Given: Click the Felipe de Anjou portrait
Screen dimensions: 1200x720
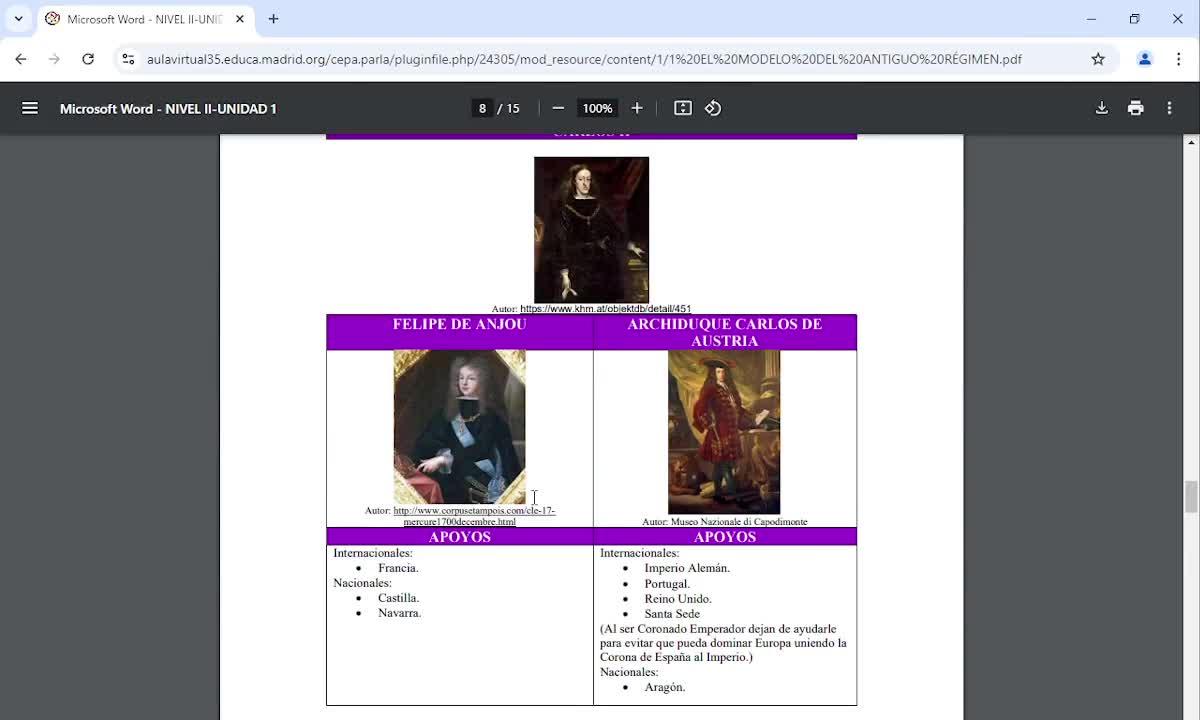Looking at the screenshot, I should [x=459, y=427].
